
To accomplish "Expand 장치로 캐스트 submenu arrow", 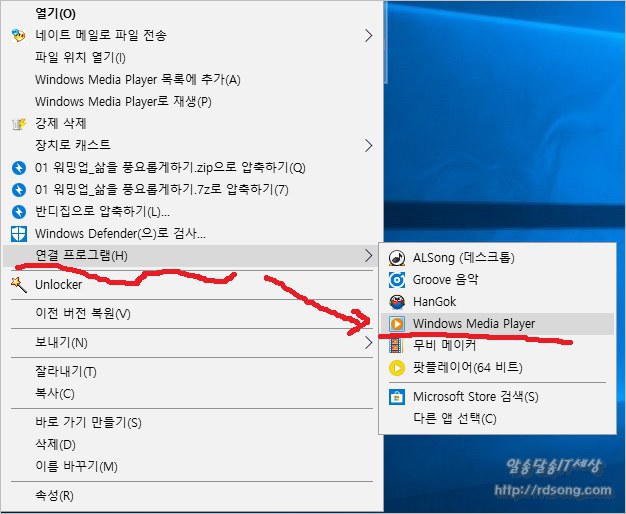I will [x=368, y=145].
